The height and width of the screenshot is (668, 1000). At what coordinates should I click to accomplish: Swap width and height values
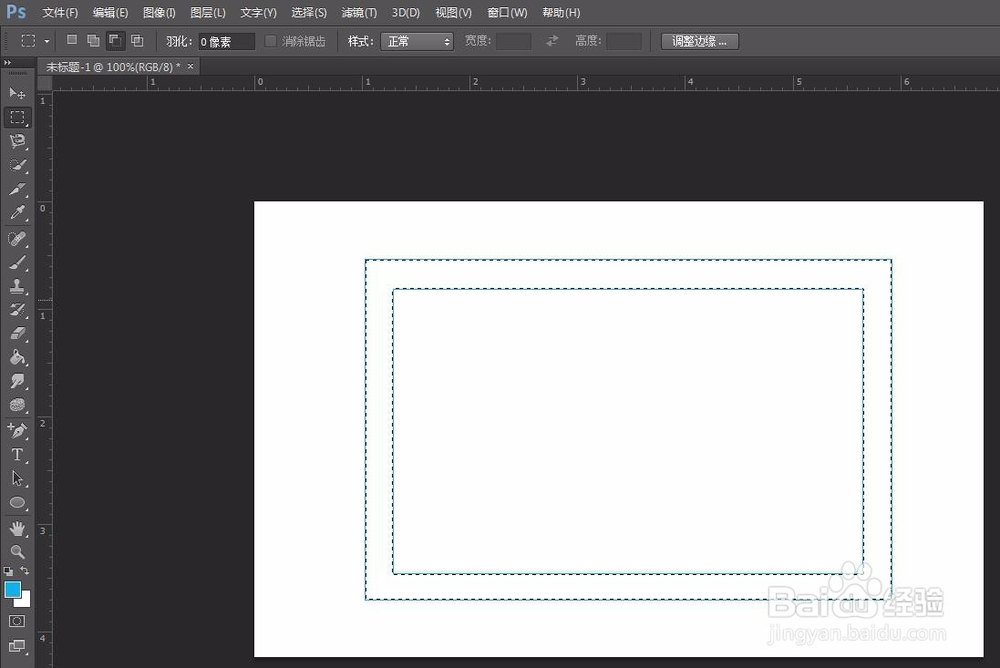coord(552,41)
